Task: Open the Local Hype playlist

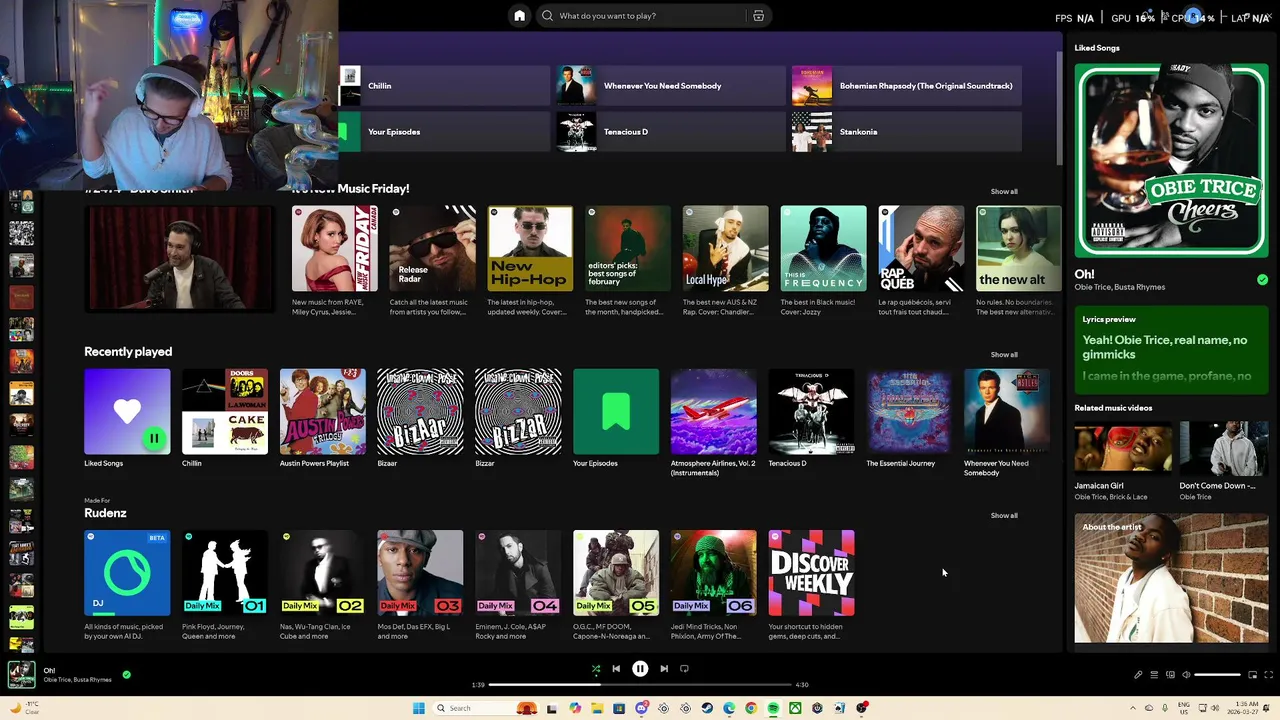Action: point(726,249)
